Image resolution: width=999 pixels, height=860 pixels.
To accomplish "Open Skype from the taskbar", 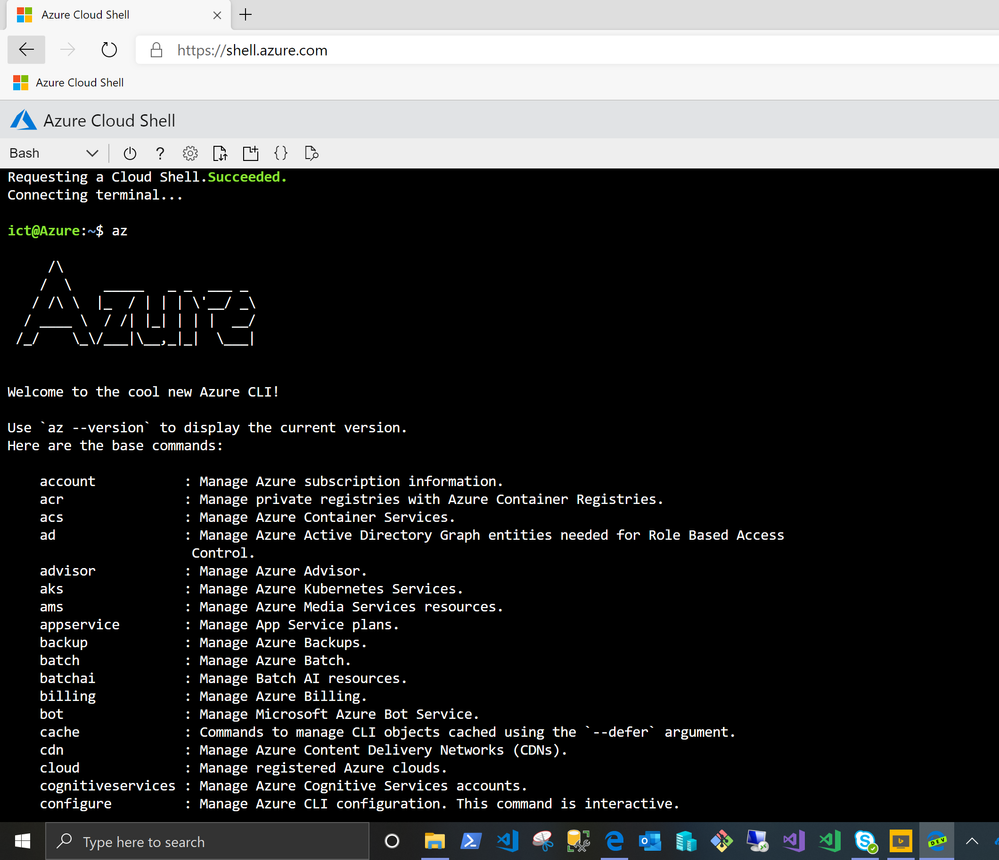I will (x=865, y=842).
